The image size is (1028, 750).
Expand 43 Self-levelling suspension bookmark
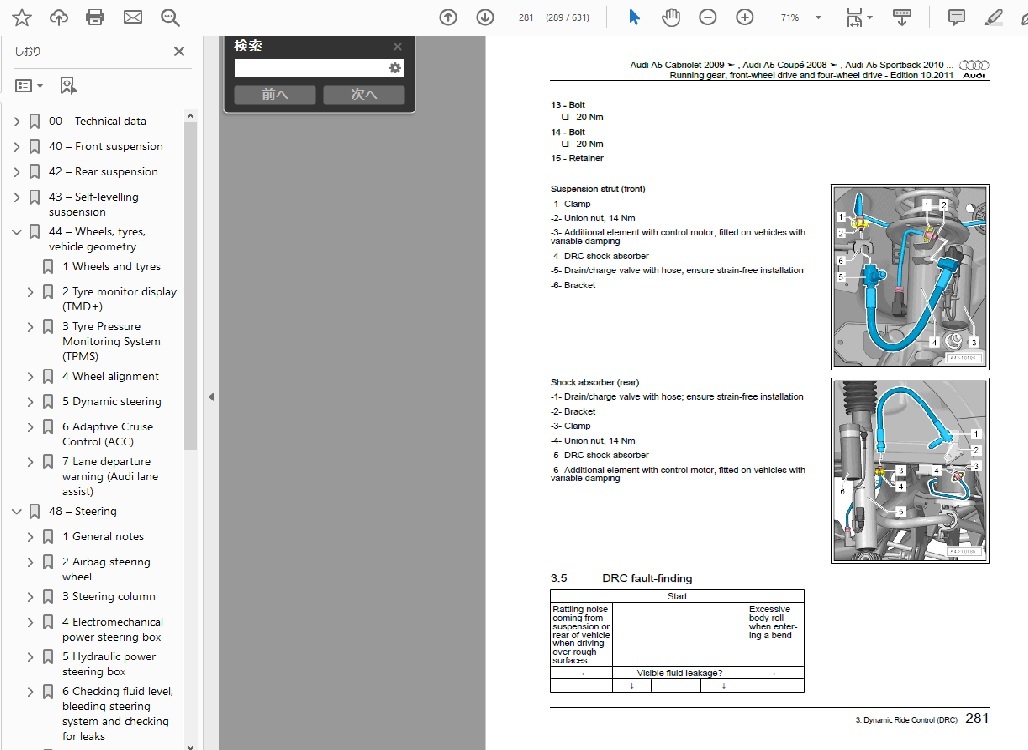17,197
